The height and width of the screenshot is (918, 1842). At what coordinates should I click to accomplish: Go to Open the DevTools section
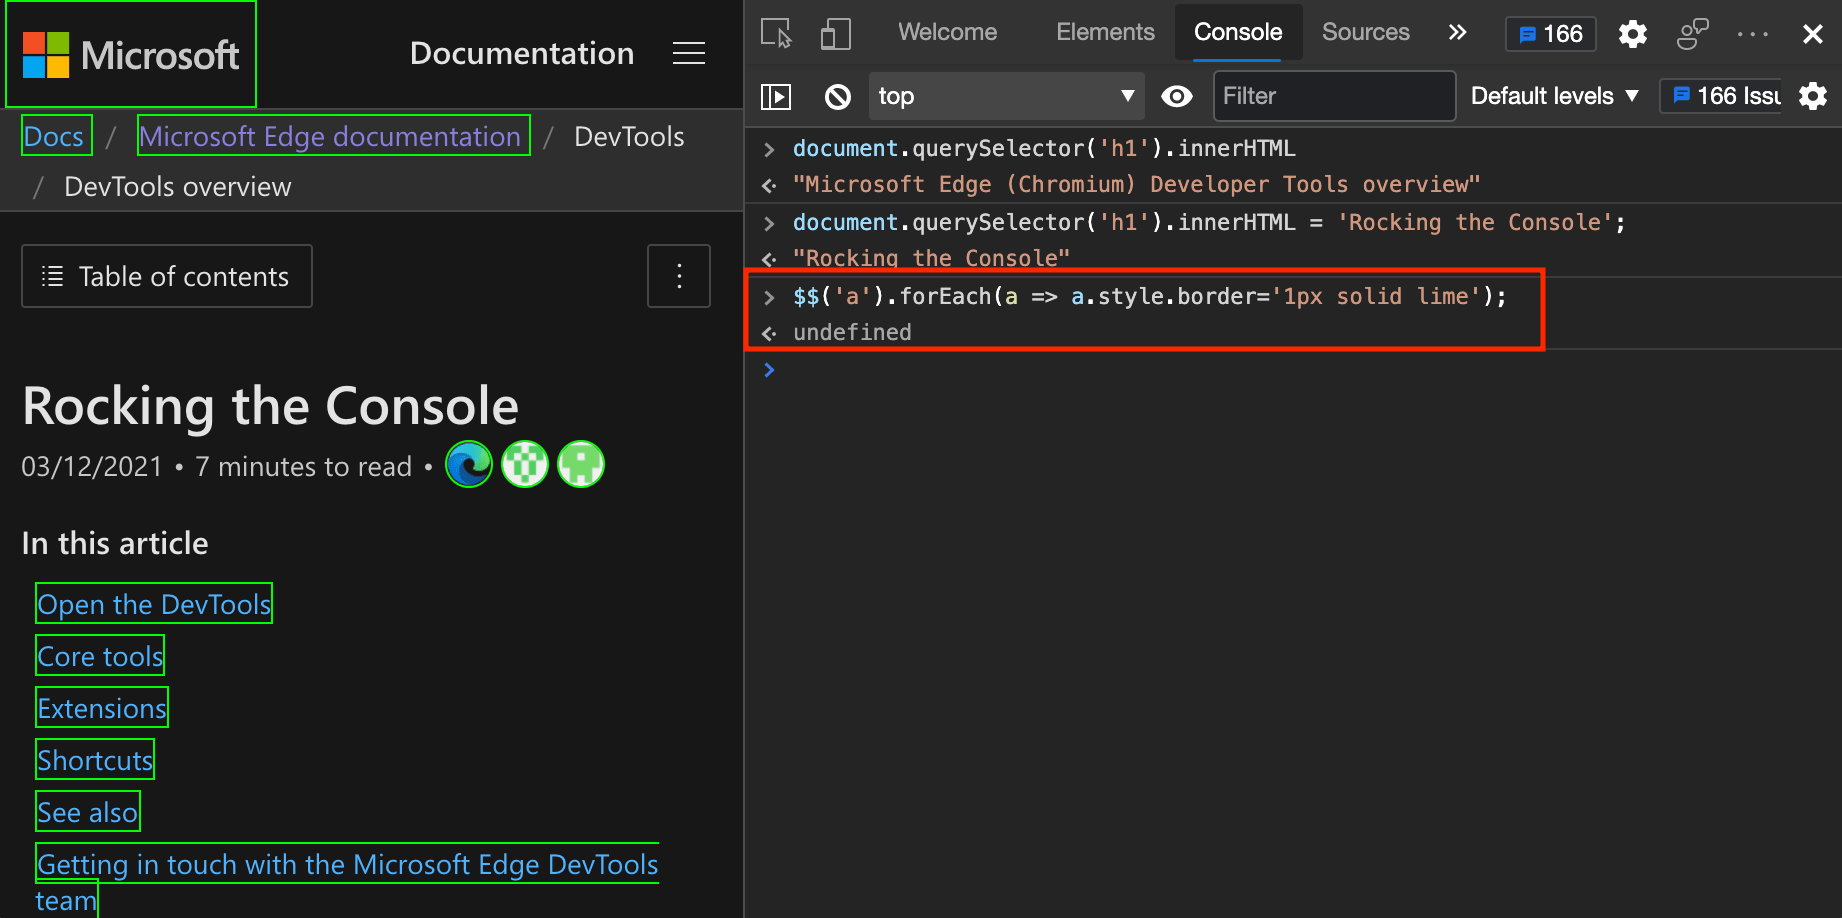tap(154, 604)
